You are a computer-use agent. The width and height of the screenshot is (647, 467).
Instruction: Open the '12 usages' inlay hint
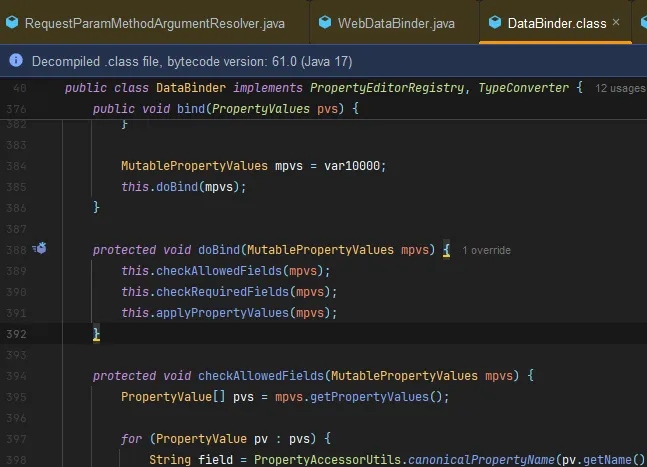[620, 88]
